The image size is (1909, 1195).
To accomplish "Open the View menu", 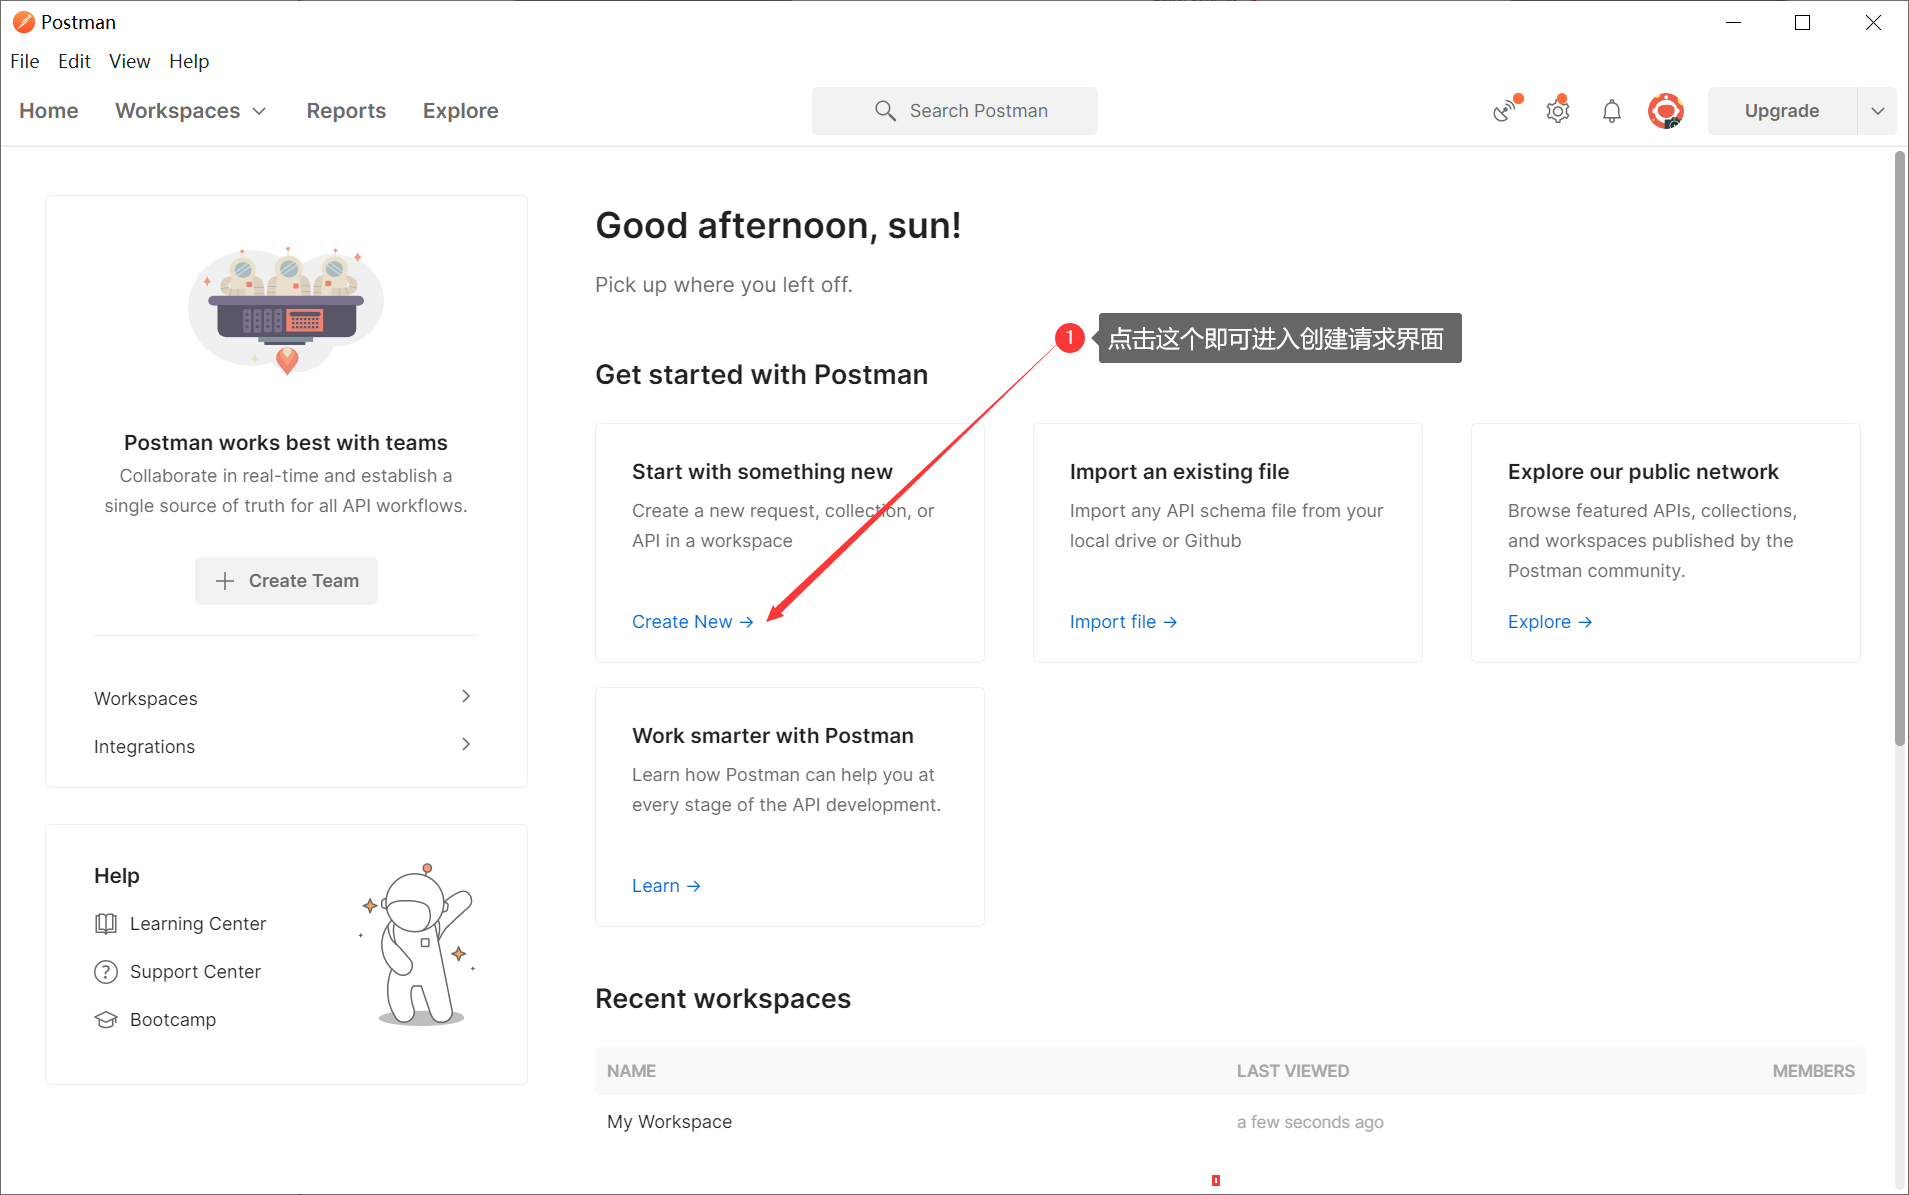I will (130, 61).
